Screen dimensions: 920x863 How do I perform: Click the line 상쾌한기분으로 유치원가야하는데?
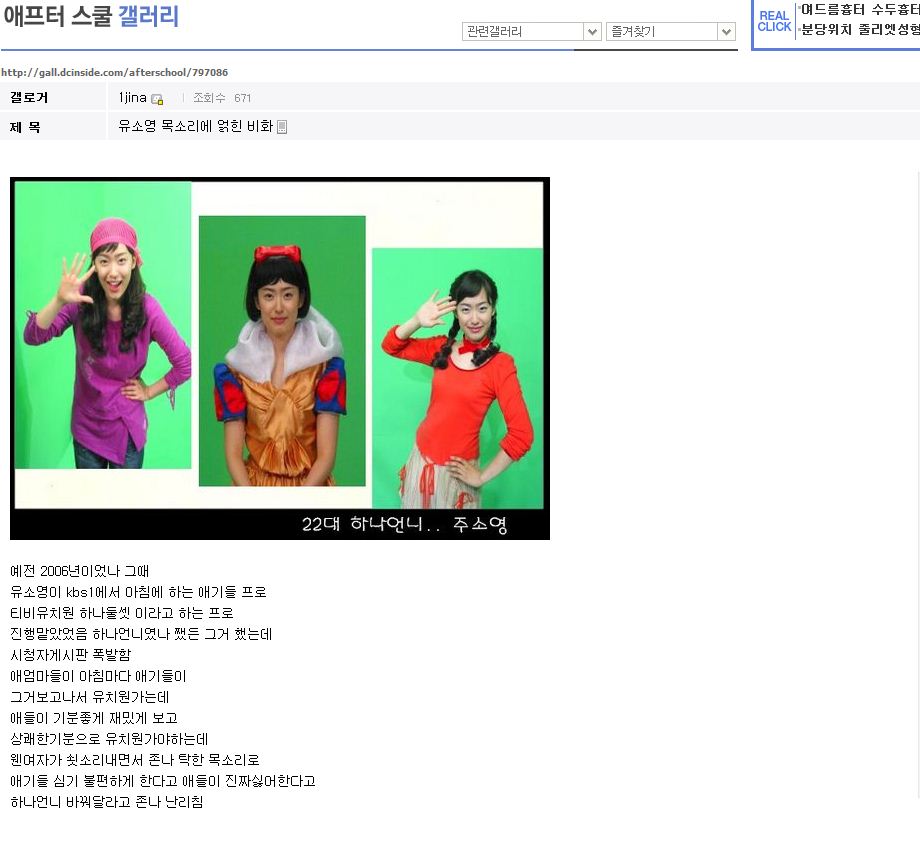point(110,739)
